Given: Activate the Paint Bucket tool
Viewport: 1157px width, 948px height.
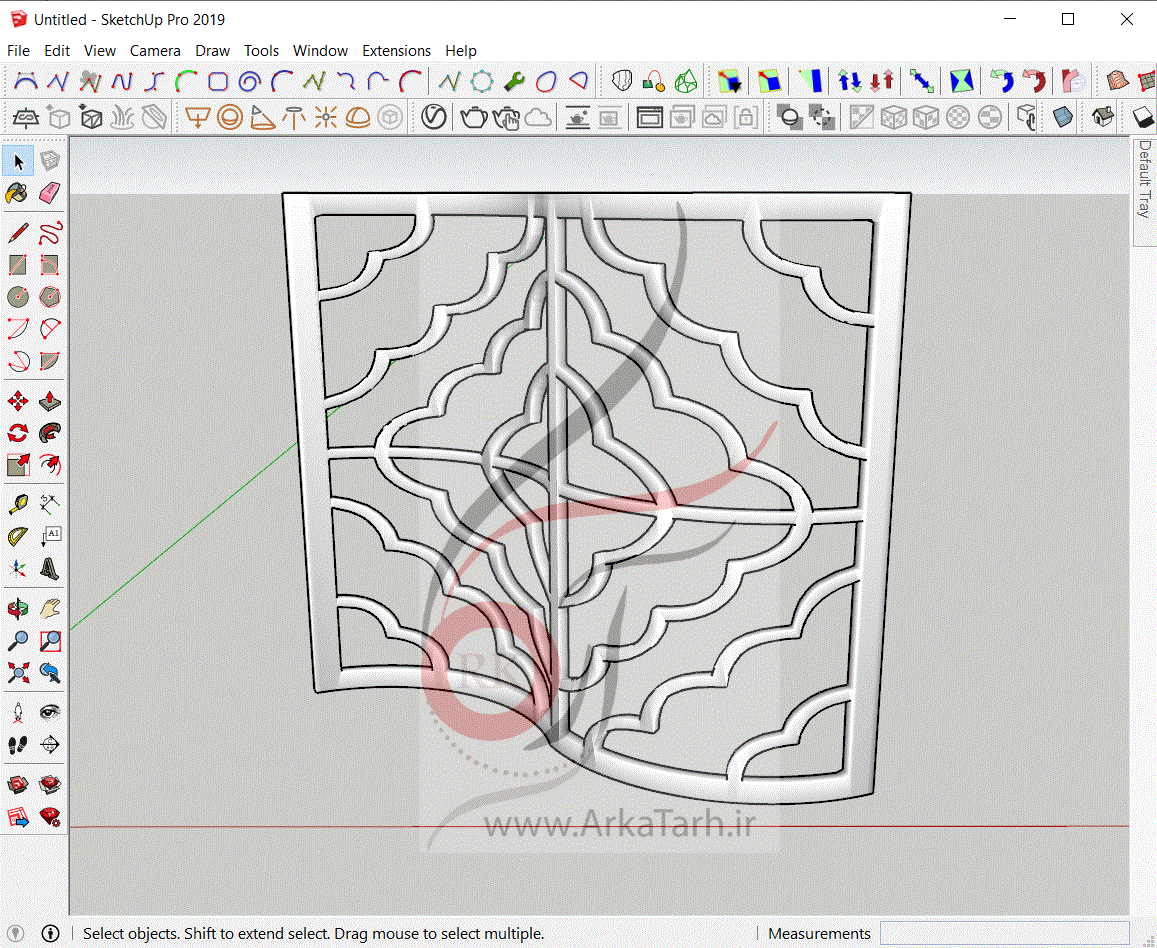Looking at the screenshot, I should click(x=17, y=193).
